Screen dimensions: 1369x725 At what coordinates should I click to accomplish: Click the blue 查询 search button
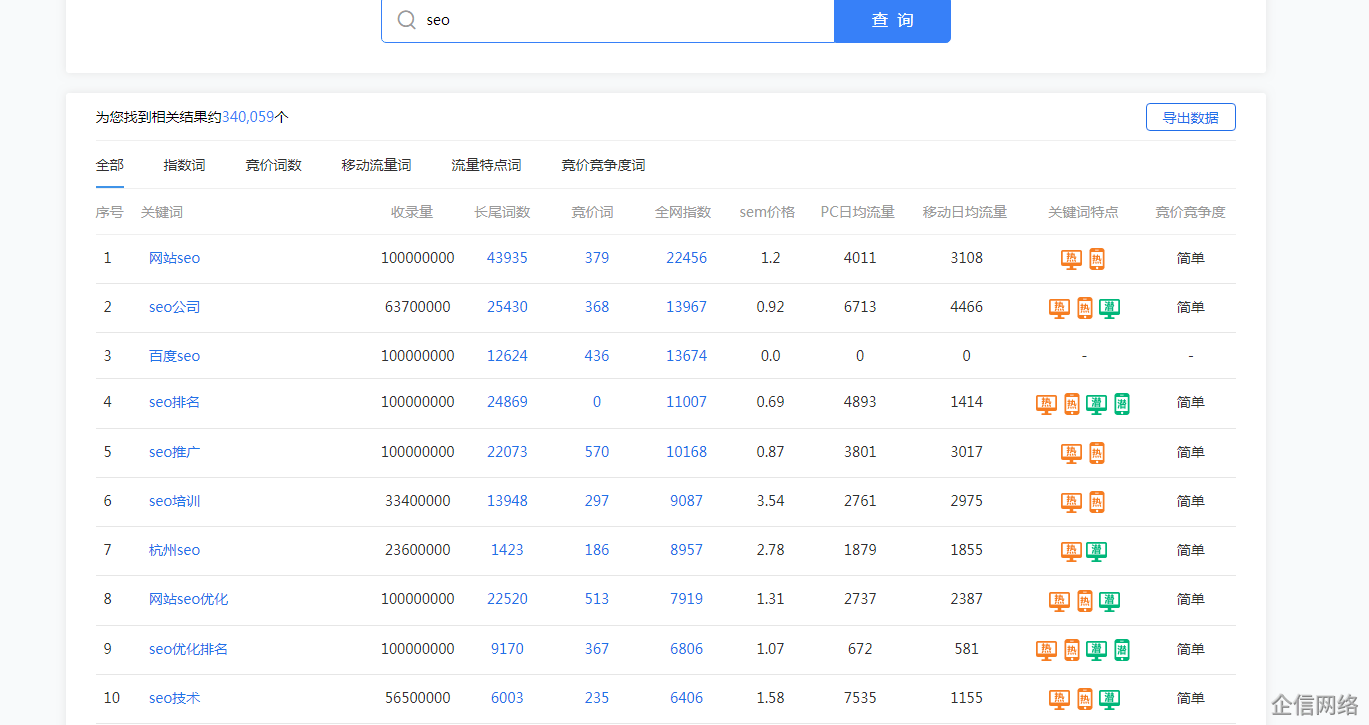pyautogui.click(x=892, y=20)
